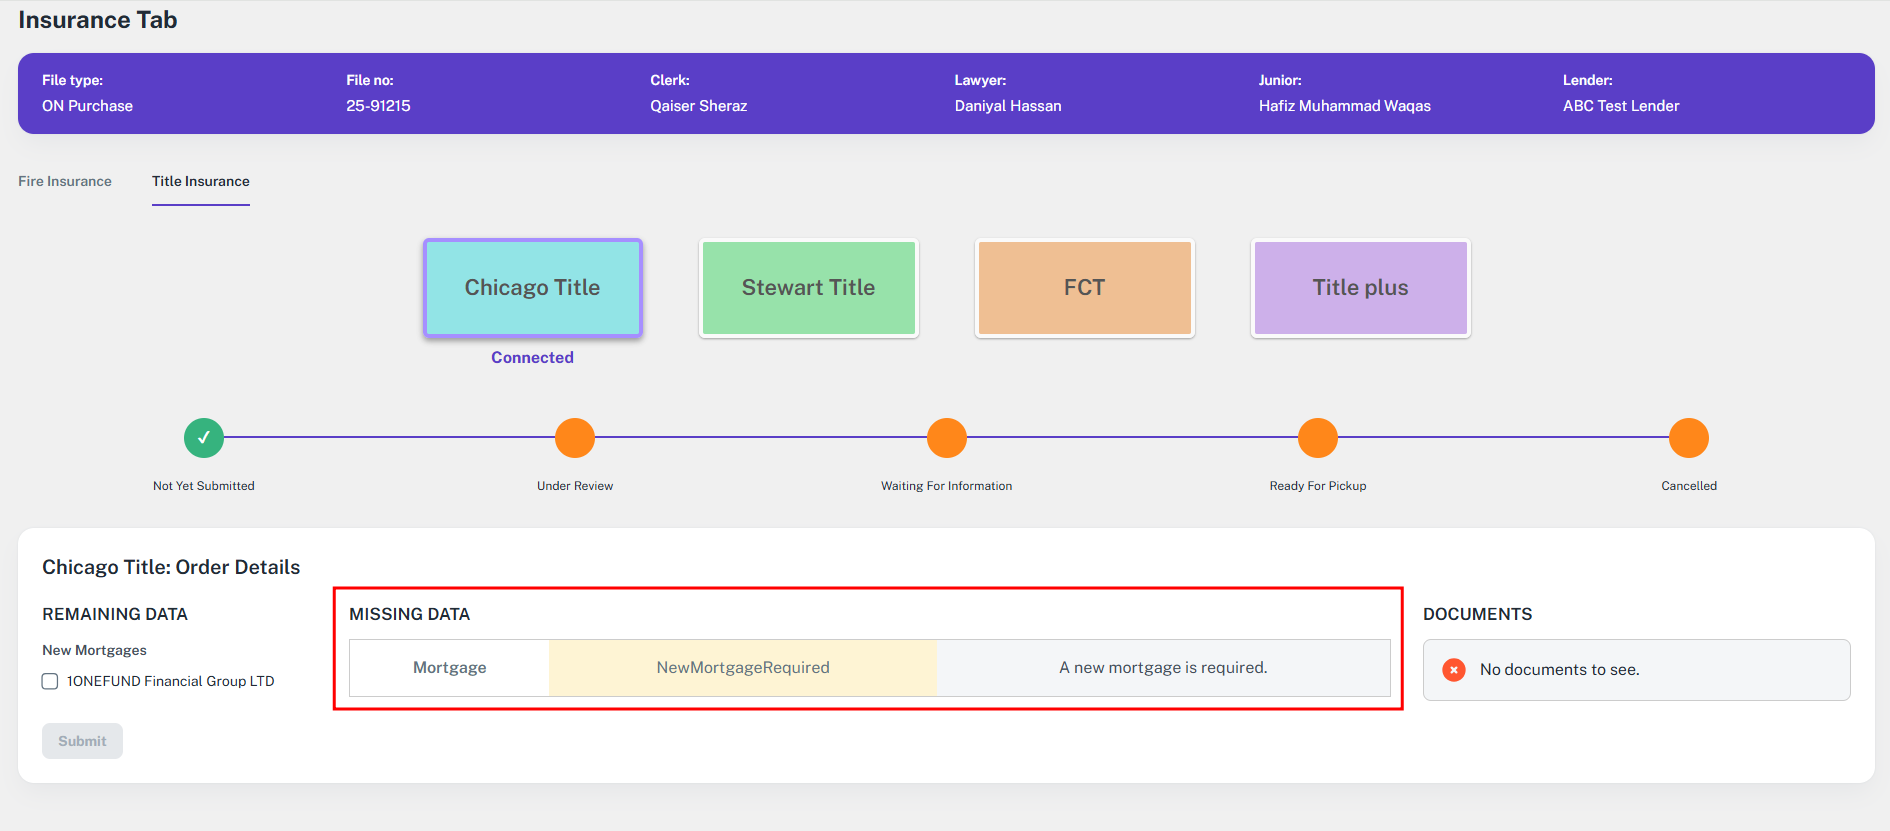Viewport: 1890px width, 831px height.
Task: Click the file type ON Purchase
Action: pyautogui.click(x=87, y=106)
